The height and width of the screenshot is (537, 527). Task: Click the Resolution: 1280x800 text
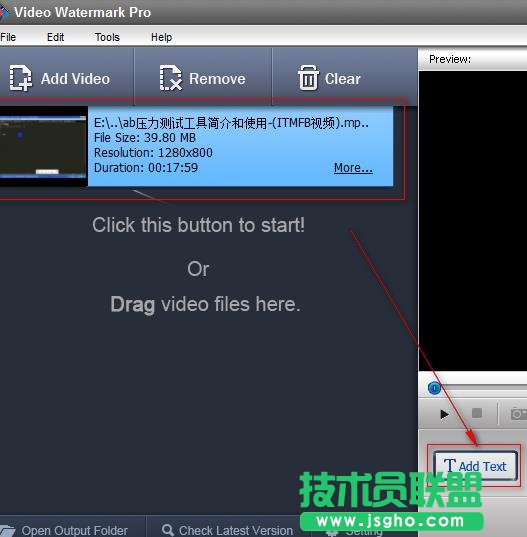(153, 153)
